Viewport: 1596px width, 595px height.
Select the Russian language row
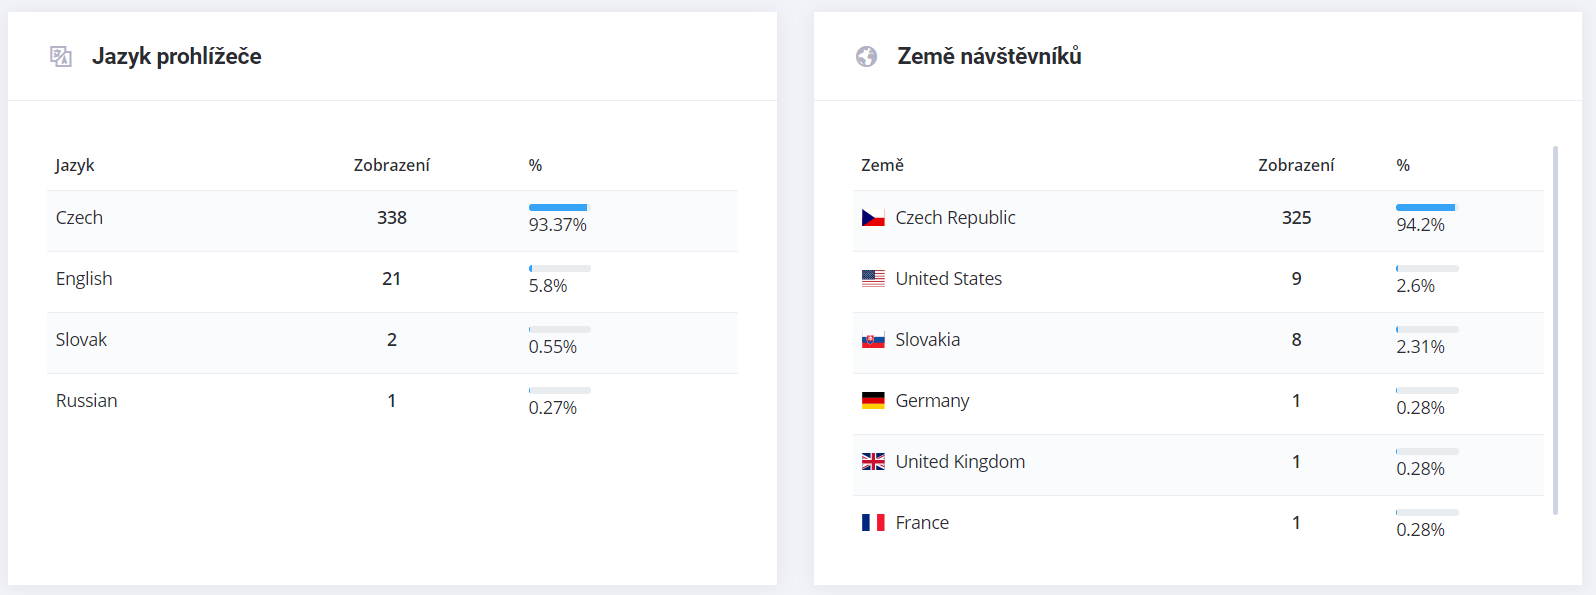(392, 404)
